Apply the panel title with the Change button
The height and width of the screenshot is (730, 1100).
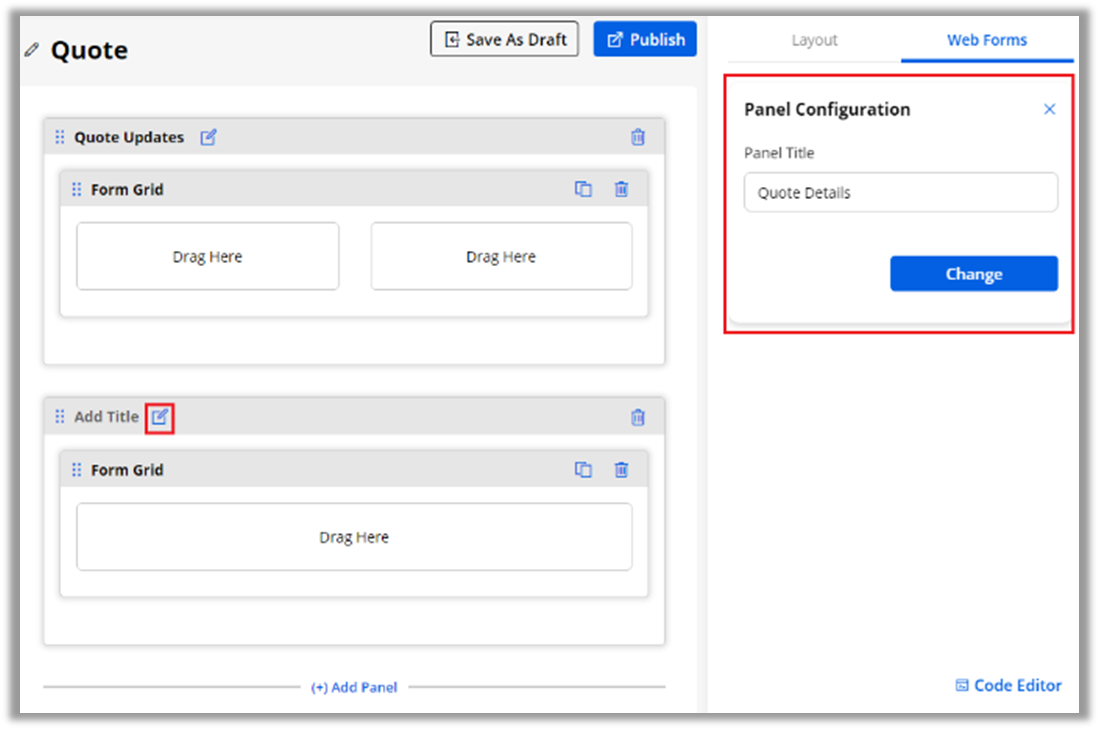973,274
